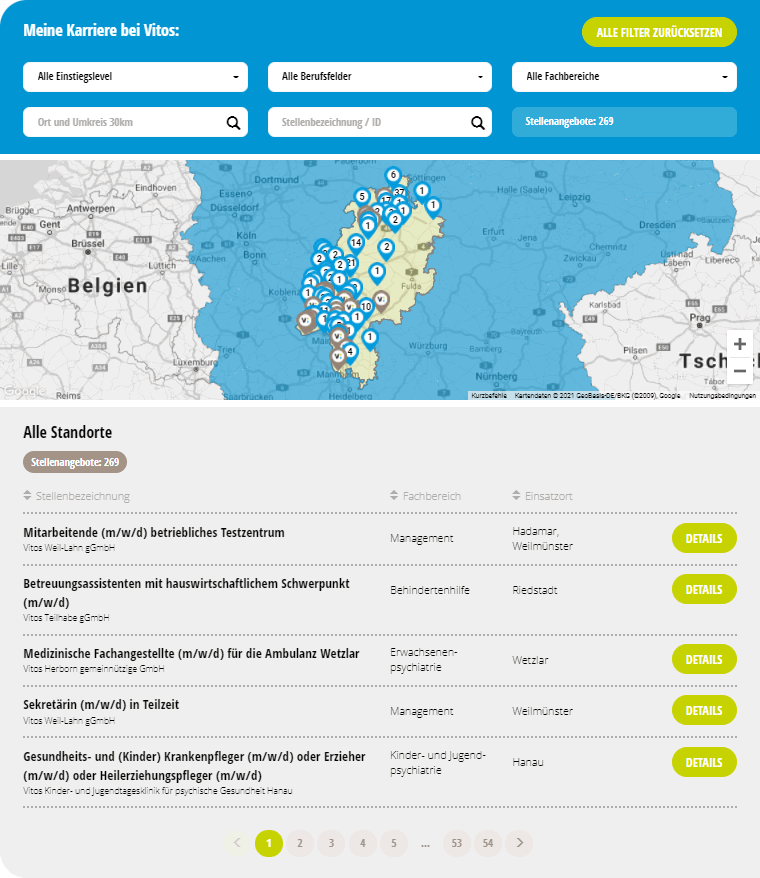The image size is (760, 878).
Task: Click the search icon in Stellenbezeichnung / ID field
Action: (x=478, y=123)
